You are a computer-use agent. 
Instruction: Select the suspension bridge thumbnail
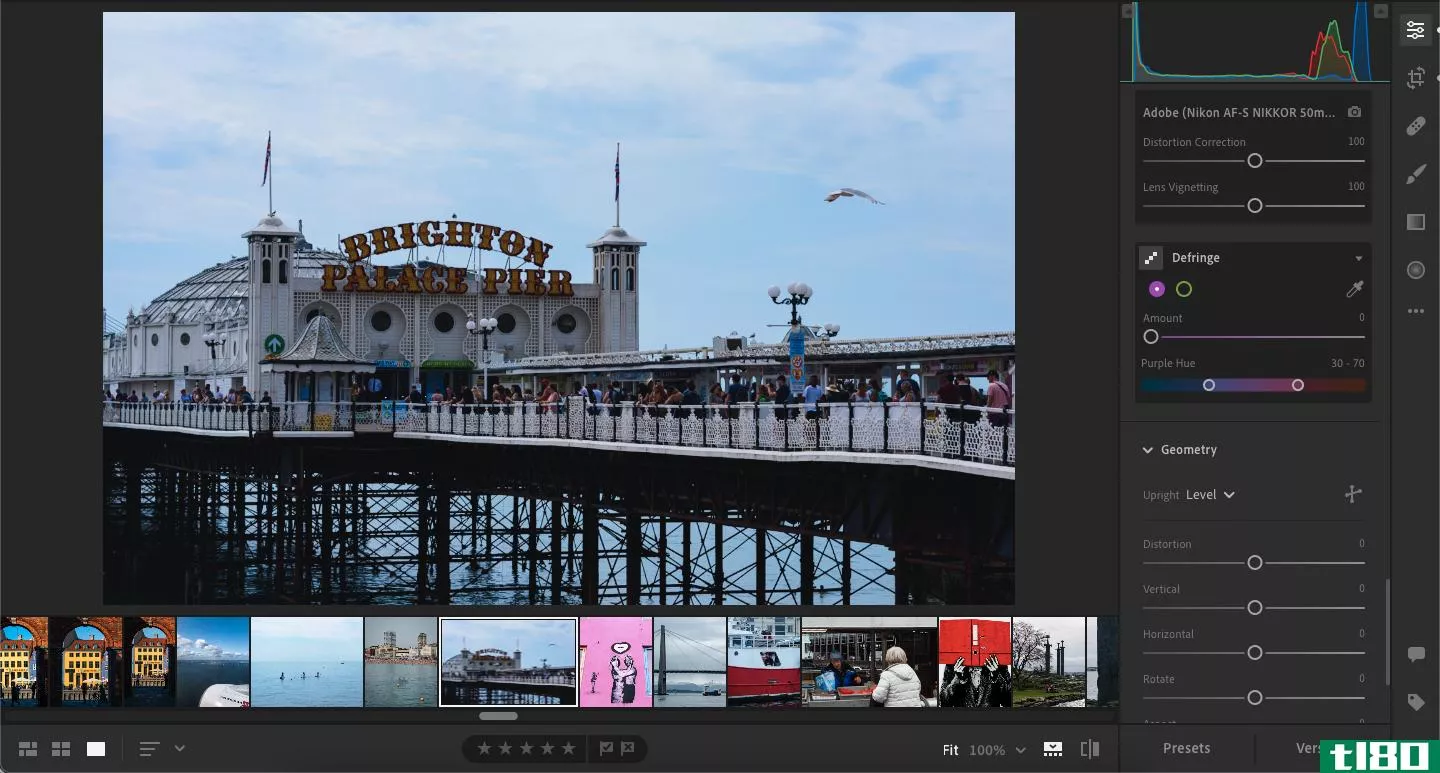click(690, 662)
